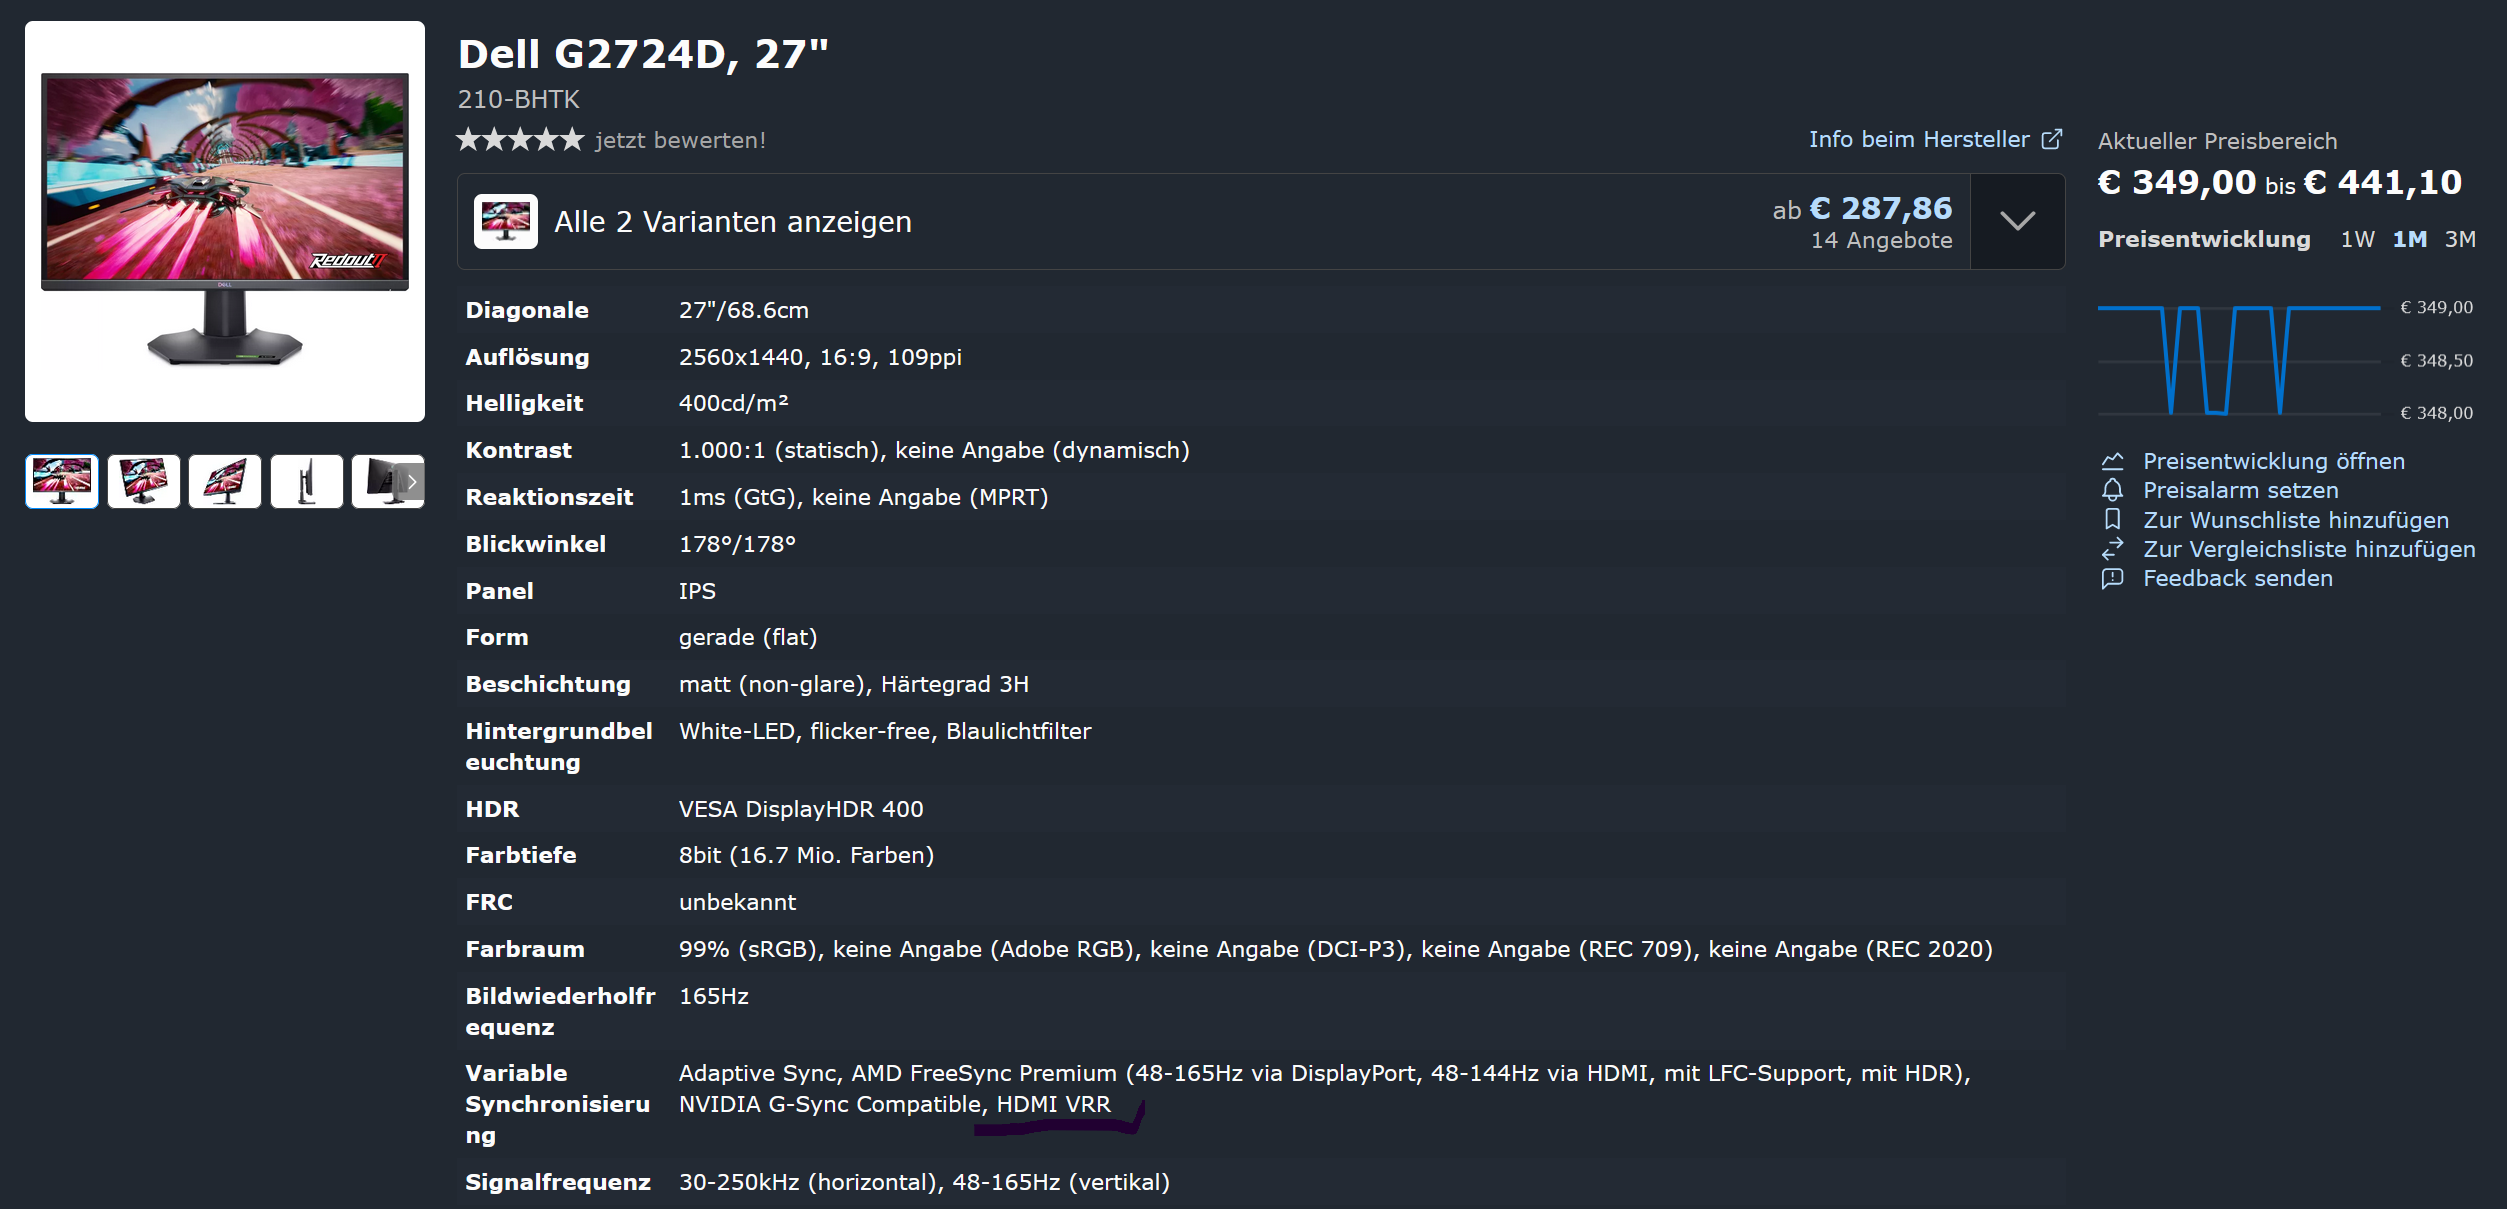Click the speech bubble Feedback icon
The image size is (2507, 1209).
point(2112,578)
